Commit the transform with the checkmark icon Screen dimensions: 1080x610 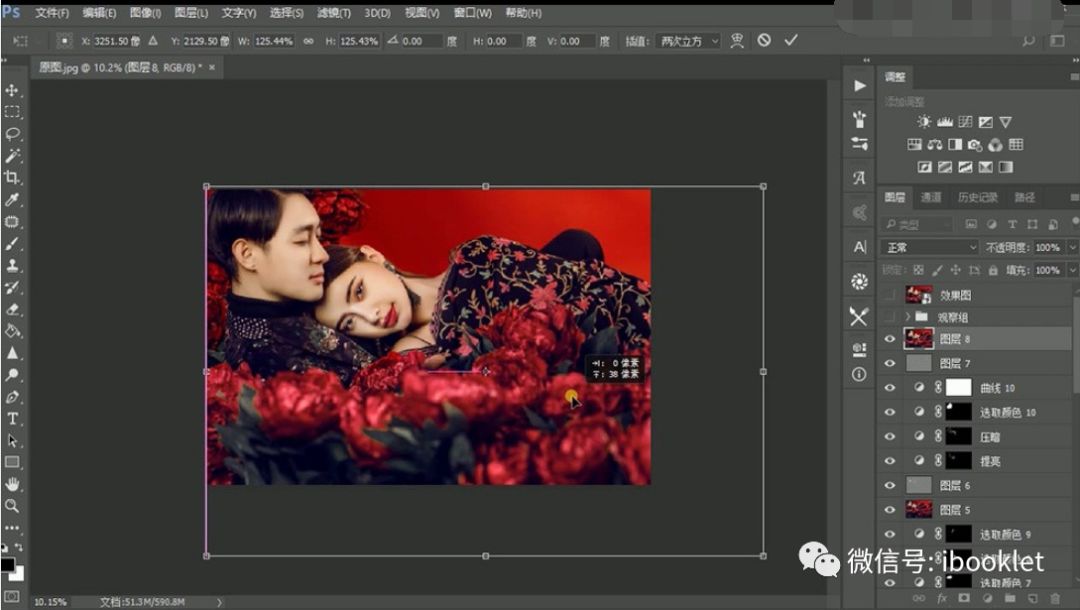click(791, 40)
